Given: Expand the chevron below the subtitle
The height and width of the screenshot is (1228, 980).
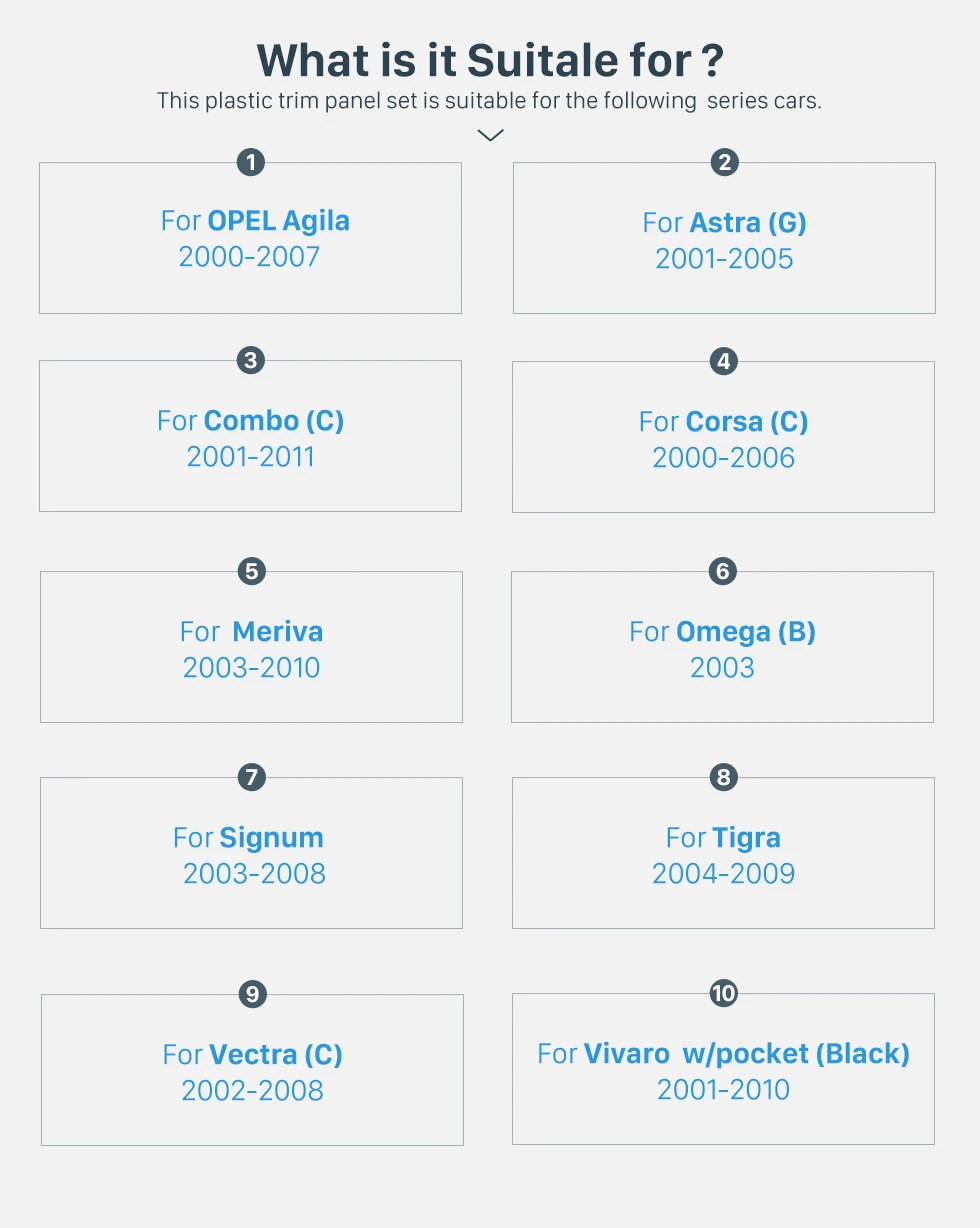Looking at the screenshot, I should pos(490,135).
